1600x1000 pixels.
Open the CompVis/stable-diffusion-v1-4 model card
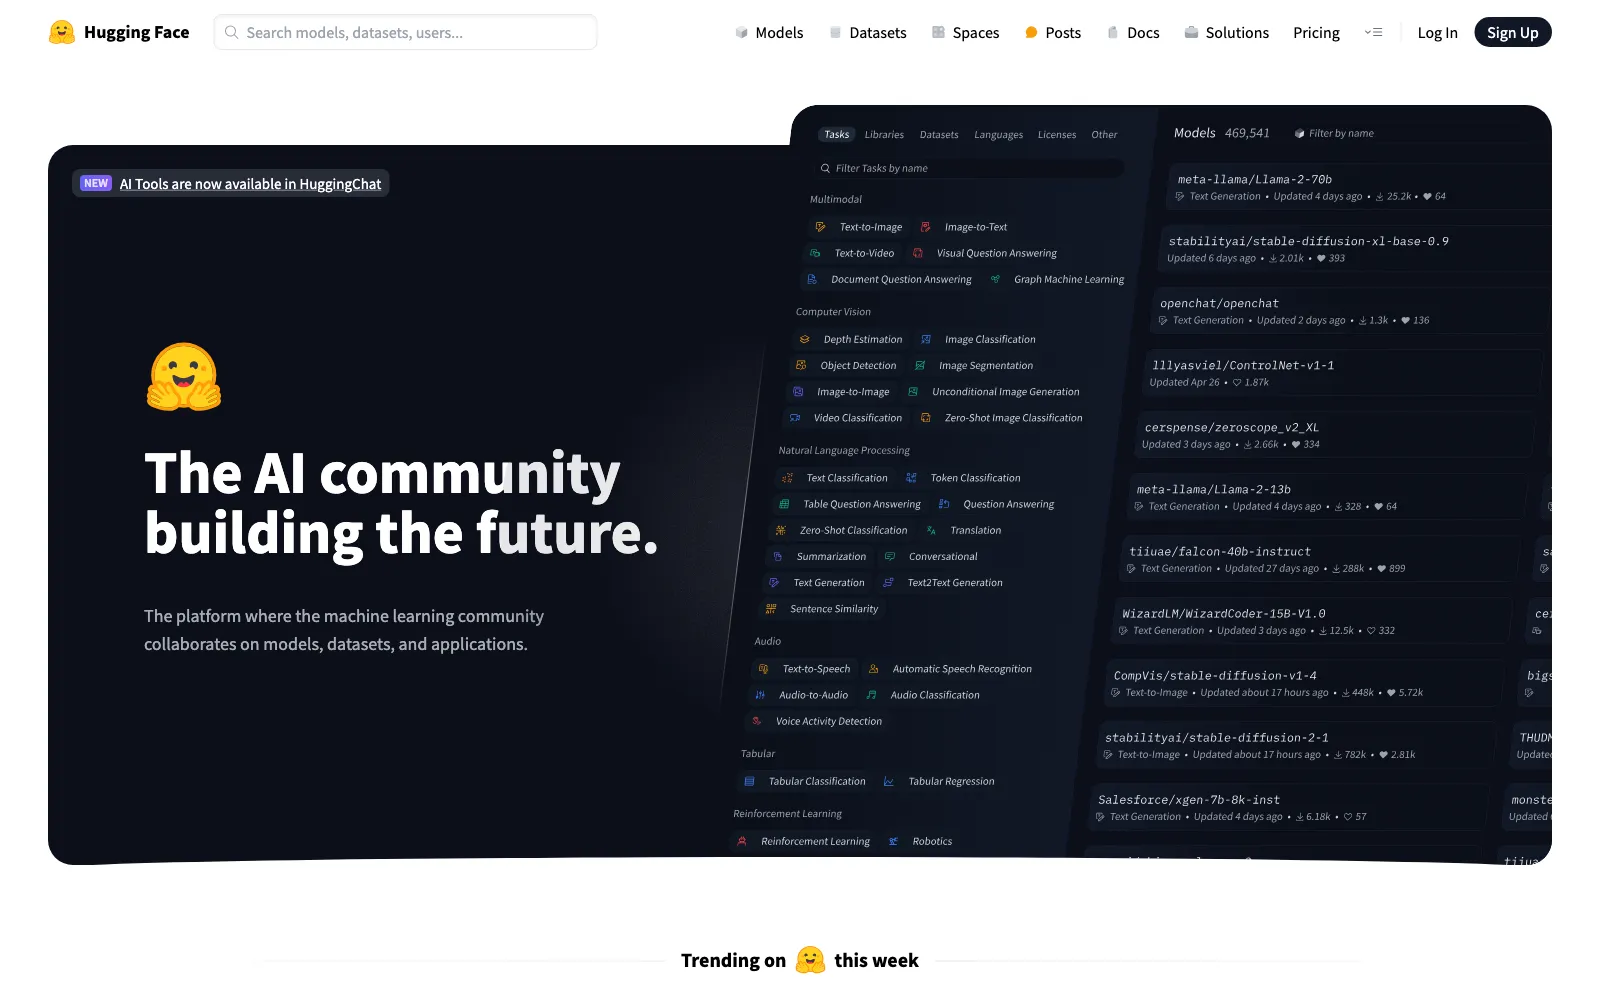[x=1305, y=683]
